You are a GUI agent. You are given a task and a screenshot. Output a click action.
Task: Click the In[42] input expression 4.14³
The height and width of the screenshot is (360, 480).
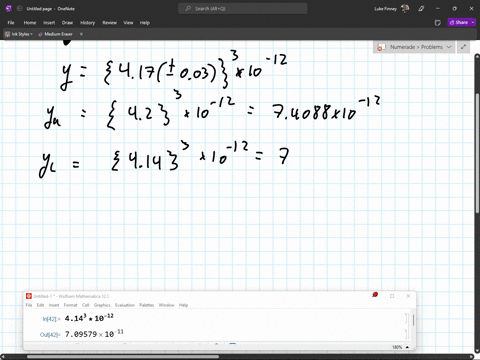89,318
